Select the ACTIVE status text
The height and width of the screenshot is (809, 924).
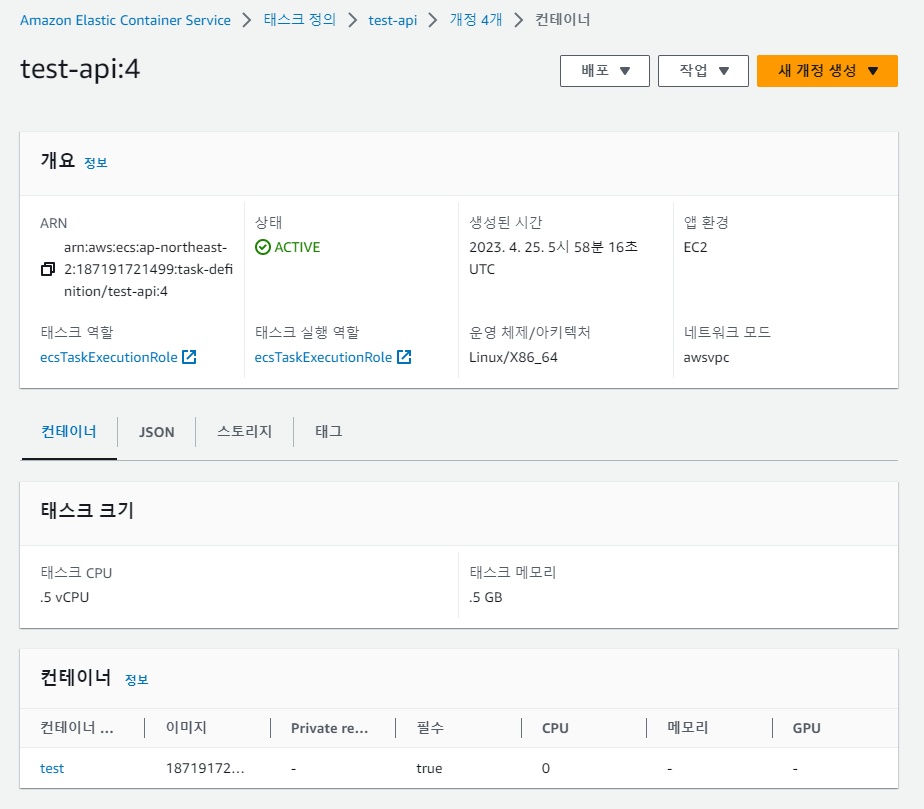click(x=297, y=247)
